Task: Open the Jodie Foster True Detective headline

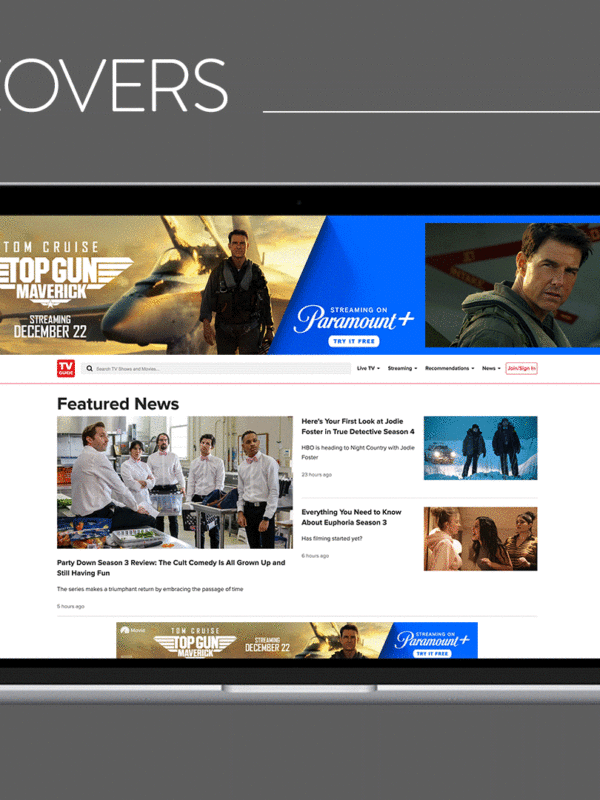Action: [x=358, y=426]
